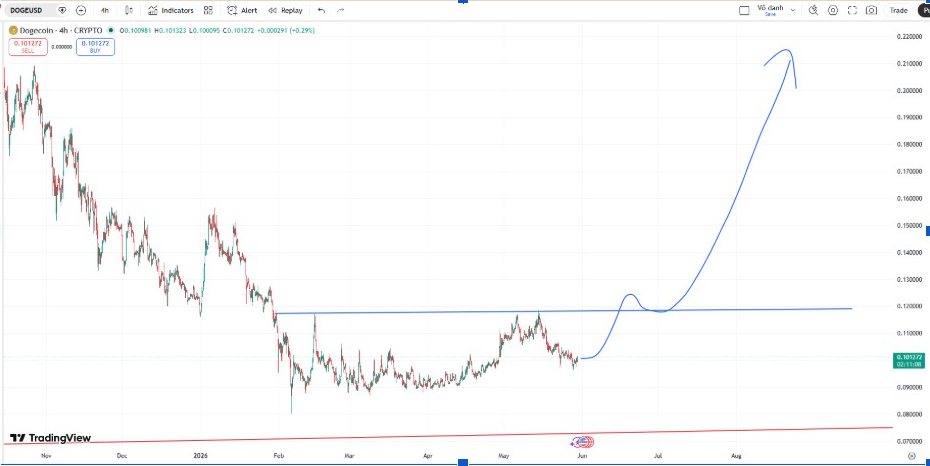Open chart settings hexagon icon
The height and width of the screenshot is (466, 930).
click(833, 10)
